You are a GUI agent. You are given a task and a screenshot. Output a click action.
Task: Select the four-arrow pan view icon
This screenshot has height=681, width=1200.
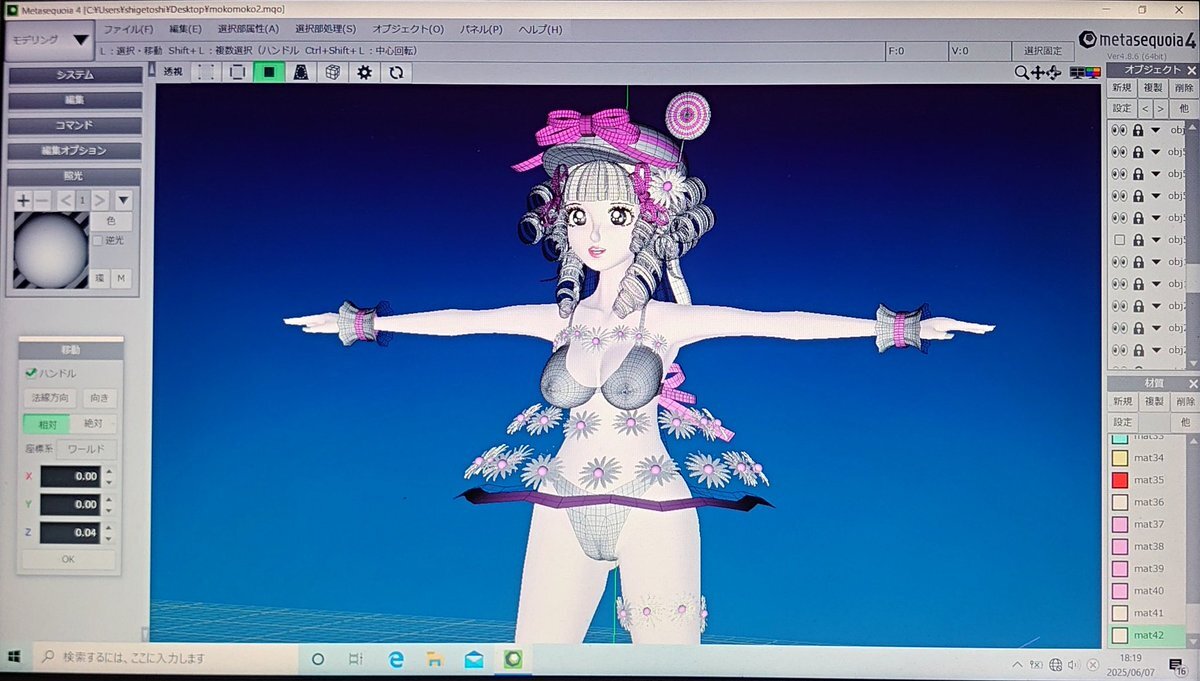(x=1037, y=72)
